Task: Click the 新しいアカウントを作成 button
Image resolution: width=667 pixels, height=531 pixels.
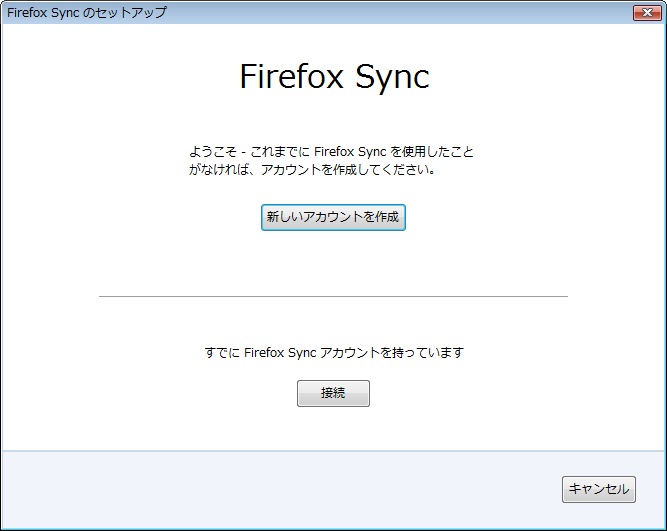Action: 333,217
